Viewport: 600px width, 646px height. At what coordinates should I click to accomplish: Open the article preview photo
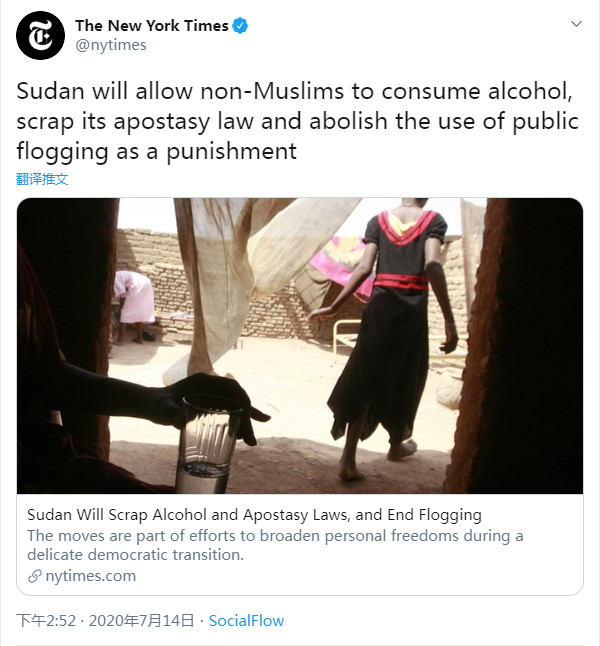point(300,345)
